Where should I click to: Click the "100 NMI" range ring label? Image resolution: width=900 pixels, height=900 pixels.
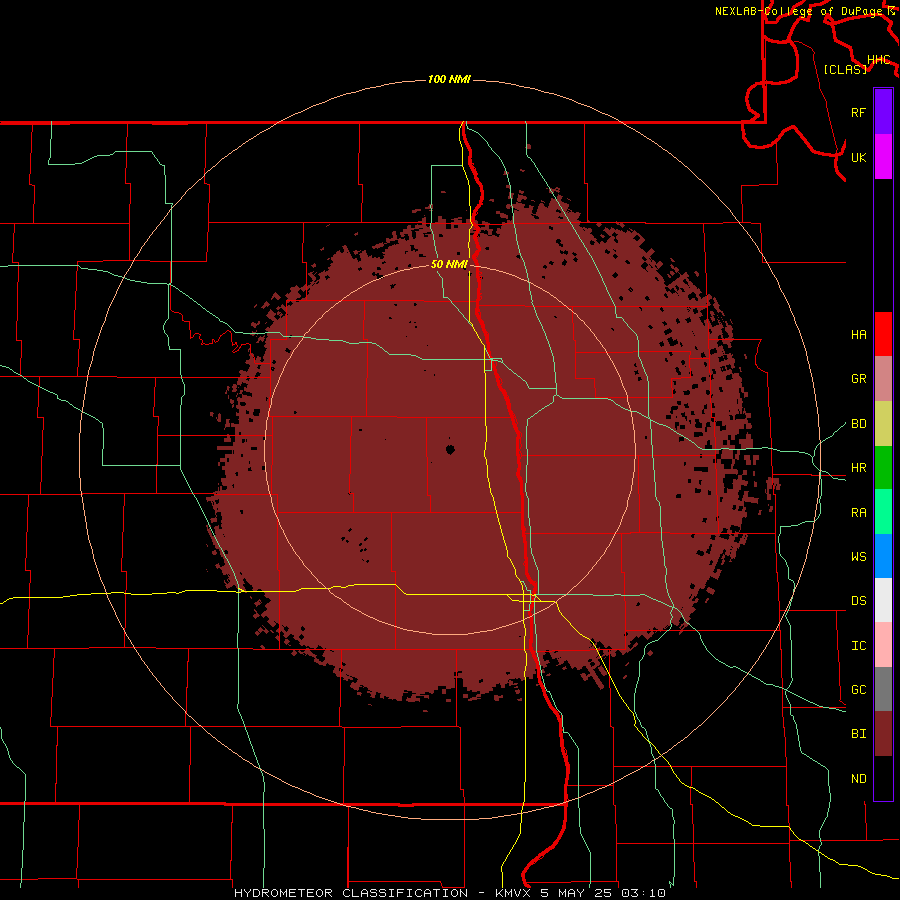coord(449,79)
